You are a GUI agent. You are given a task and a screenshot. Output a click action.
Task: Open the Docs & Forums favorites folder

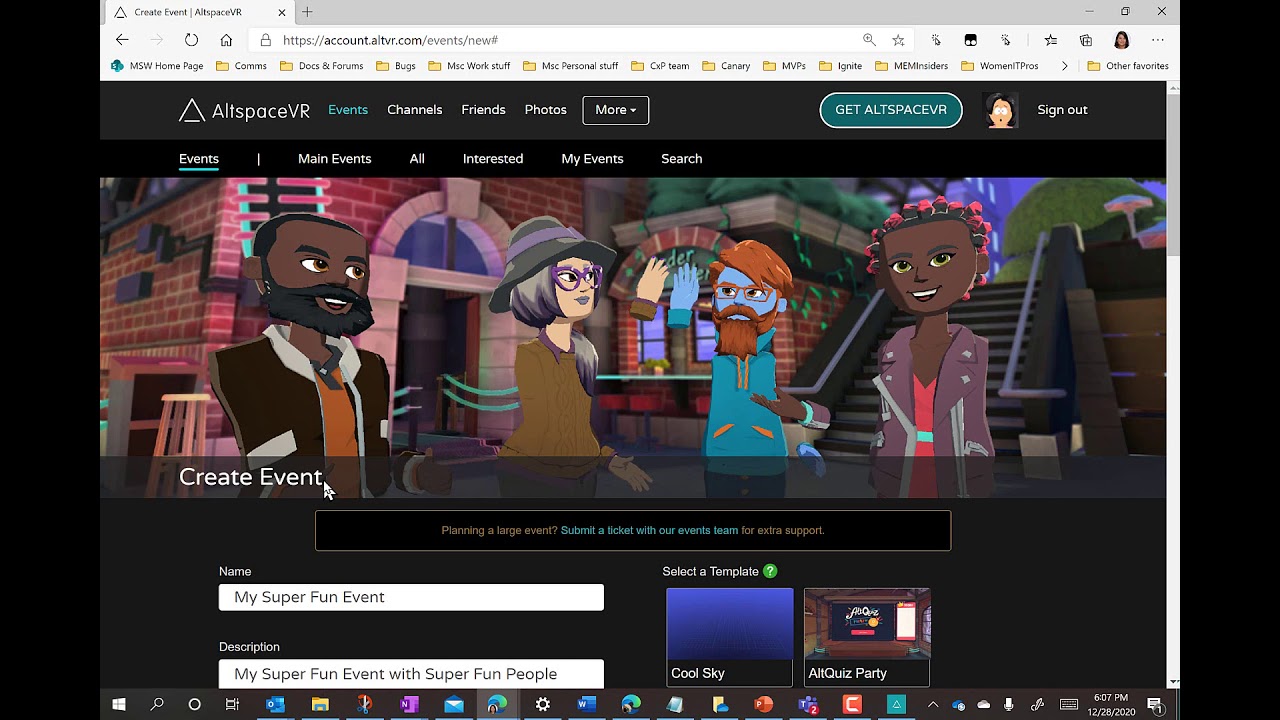coord(321,66)
